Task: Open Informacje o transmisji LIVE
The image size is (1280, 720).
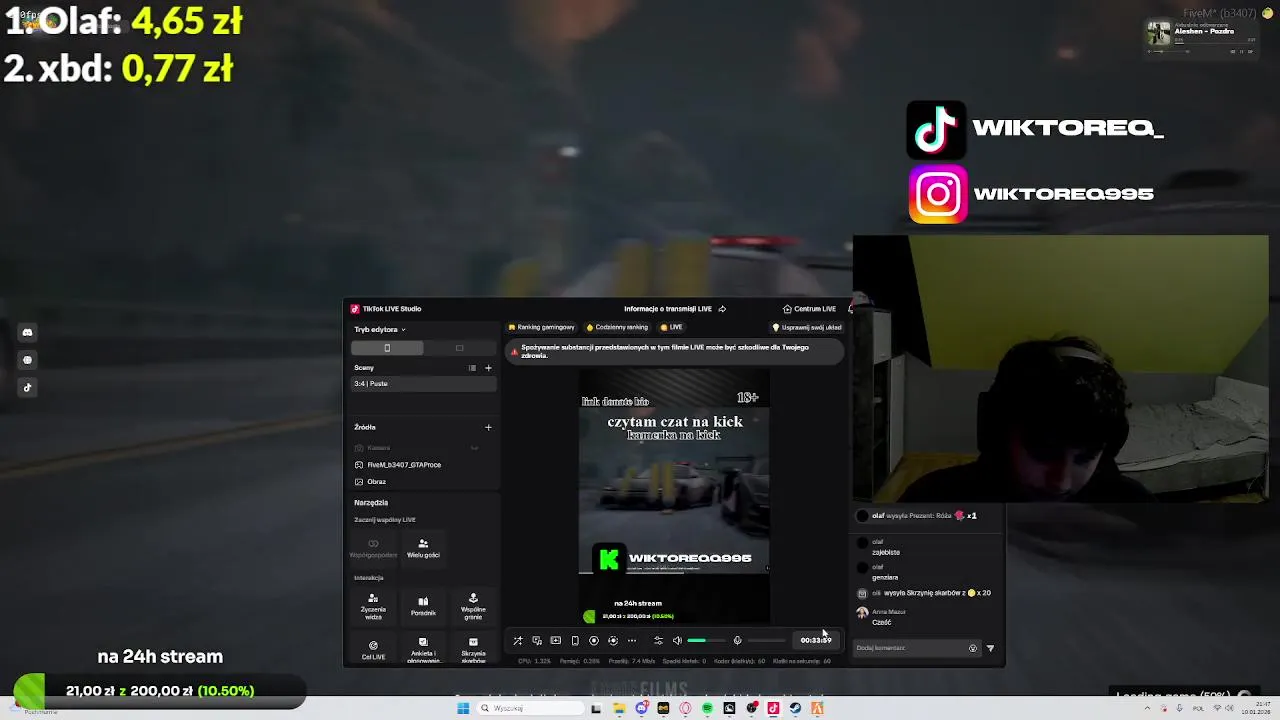Action: pos(668,309)
